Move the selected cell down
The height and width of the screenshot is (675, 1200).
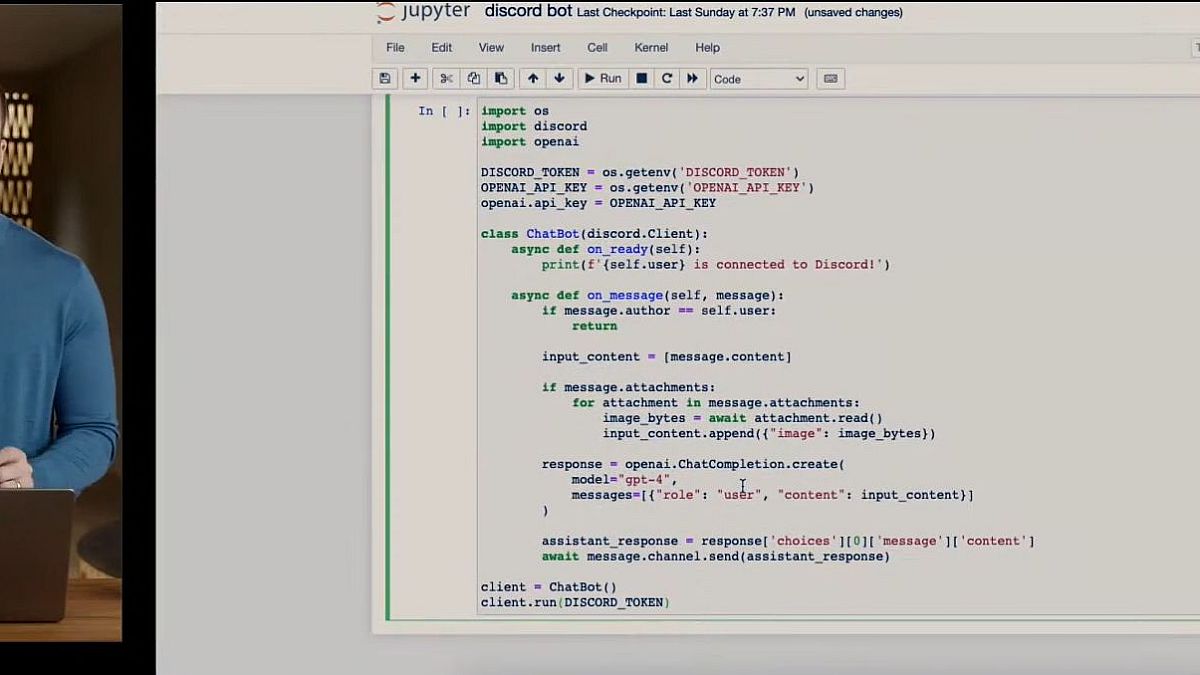pyautogui.click(x=559, y=78)
